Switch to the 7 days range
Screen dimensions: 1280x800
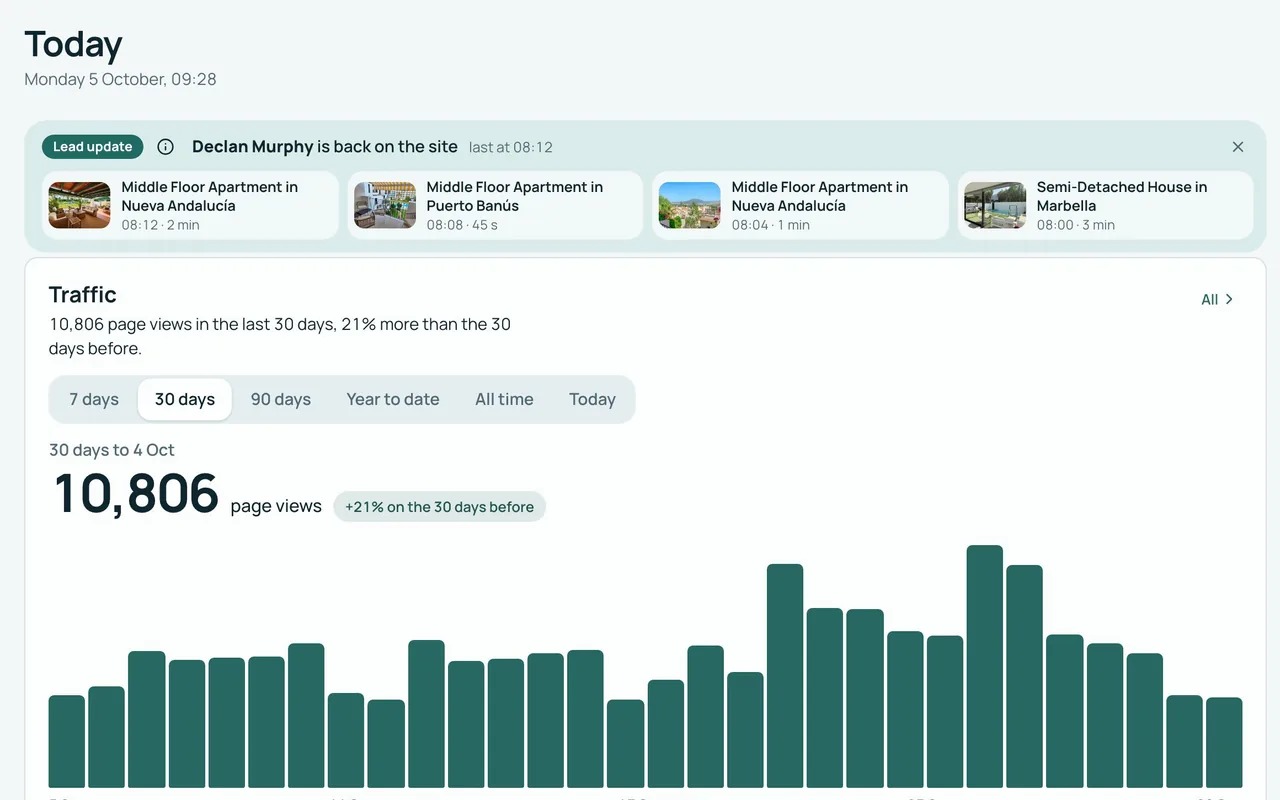94,399
